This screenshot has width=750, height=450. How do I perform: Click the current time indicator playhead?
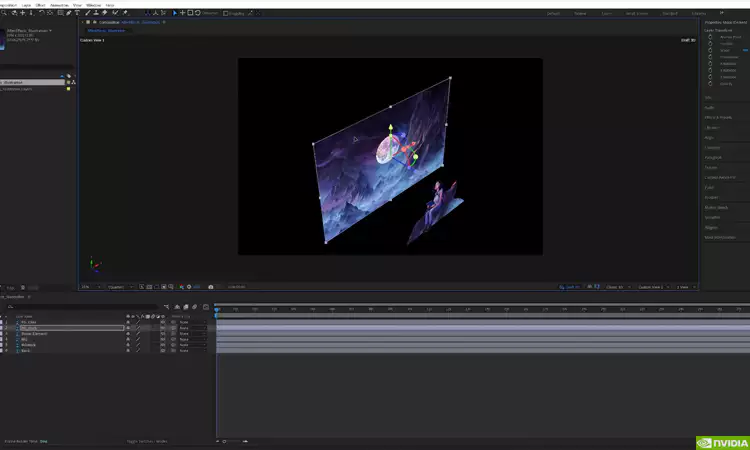(217, 310)
